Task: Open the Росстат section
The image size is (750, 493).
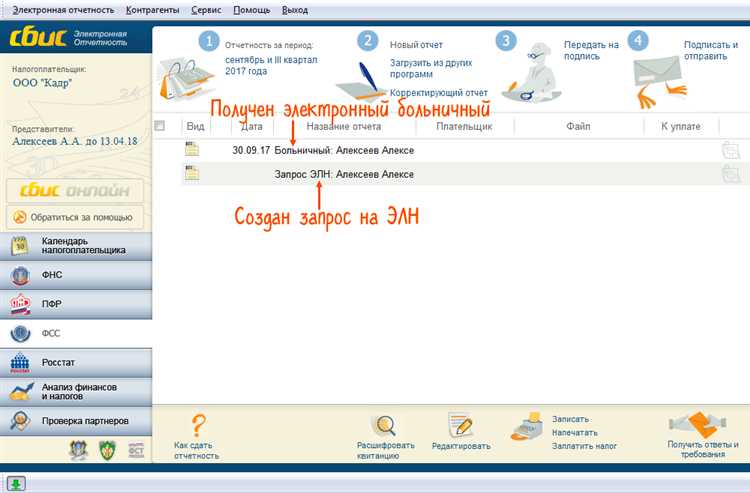Action: [x=76, y=362]
